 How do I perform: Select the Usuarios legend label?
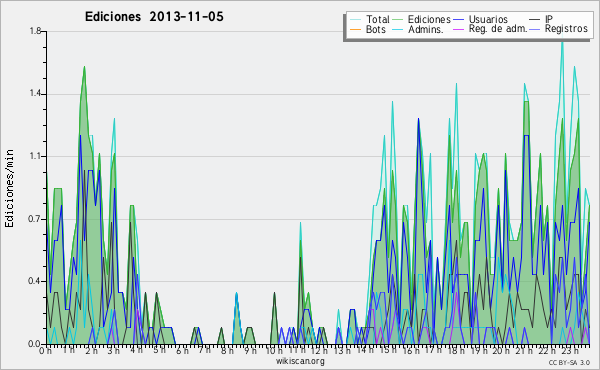pos(488,19)
